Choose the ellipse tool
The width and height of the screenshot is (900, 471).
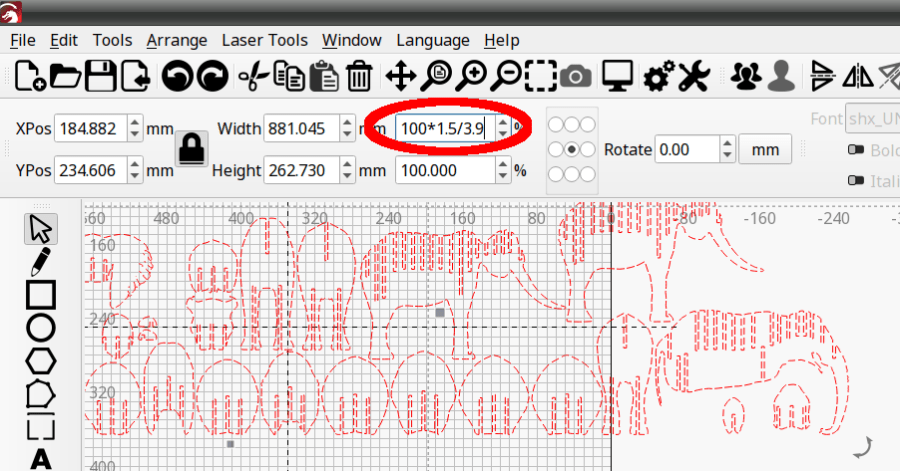tap(41, 328)
